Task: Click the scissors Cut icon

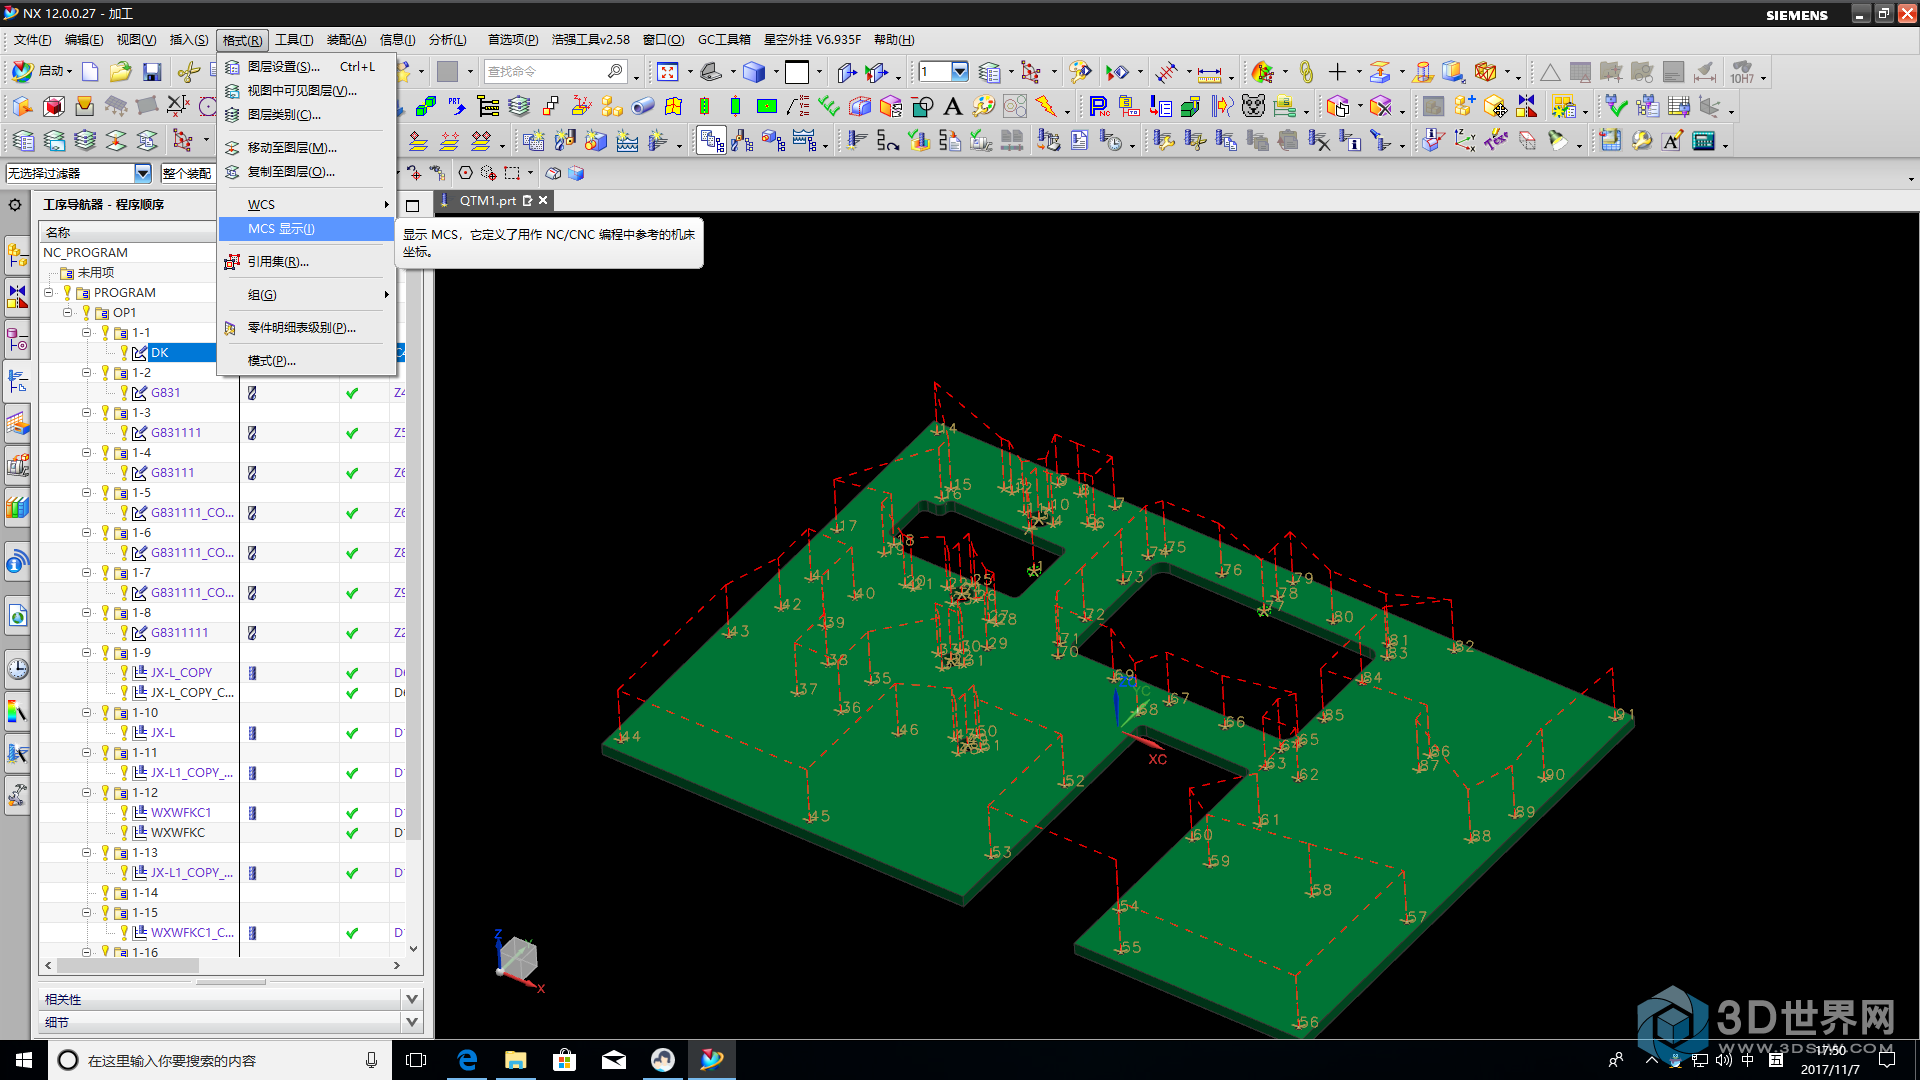Action: tap(187, 72)
